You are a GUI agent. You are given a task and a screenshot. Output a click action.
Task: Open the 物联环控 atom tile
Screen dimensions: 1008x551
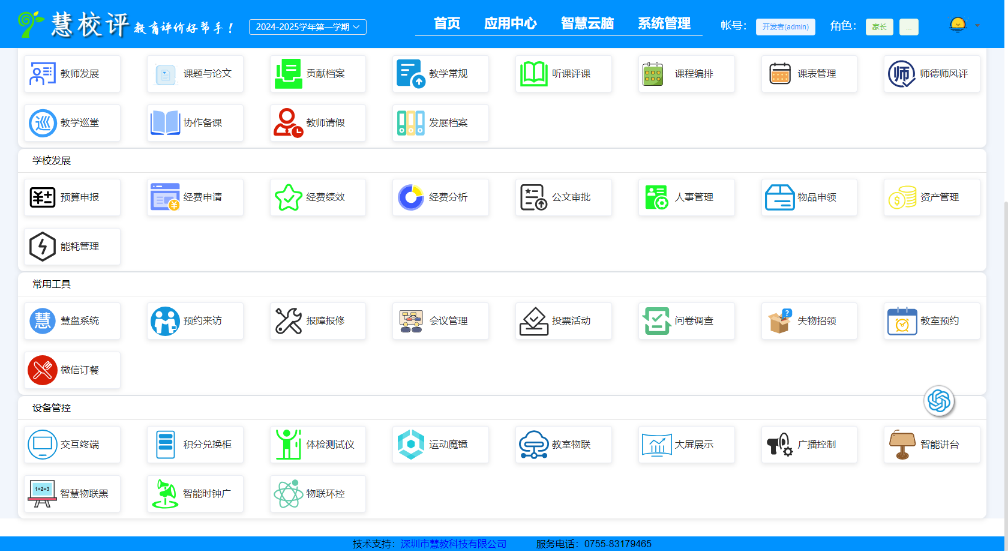(x=318, y=494)
